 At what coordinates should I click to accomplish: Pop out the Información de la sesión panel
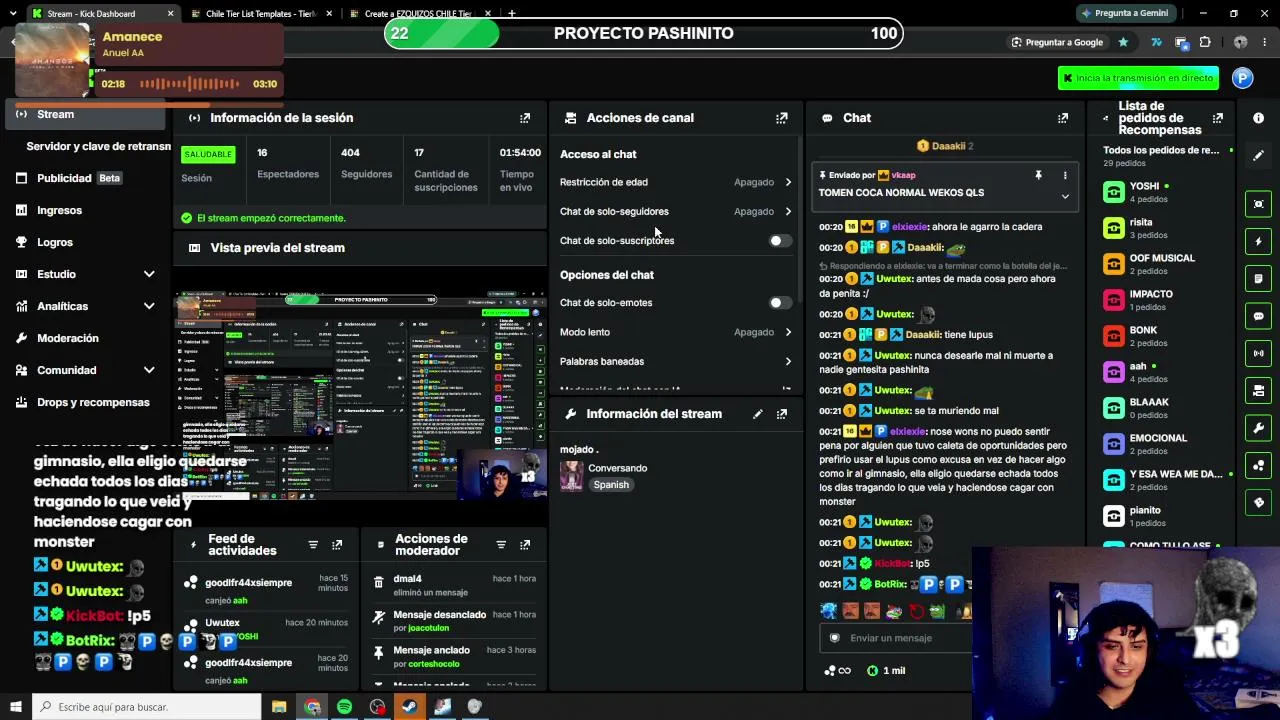point(525,118)
